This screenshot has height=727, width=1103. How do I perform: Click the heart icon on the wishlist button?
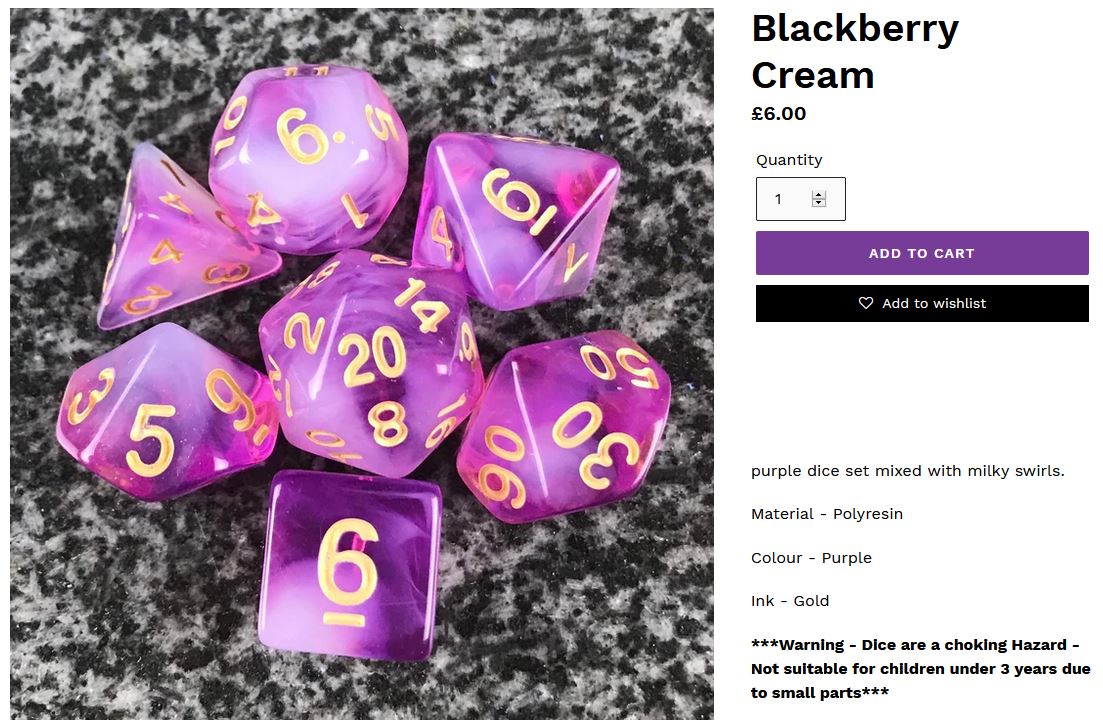[866, 303]
